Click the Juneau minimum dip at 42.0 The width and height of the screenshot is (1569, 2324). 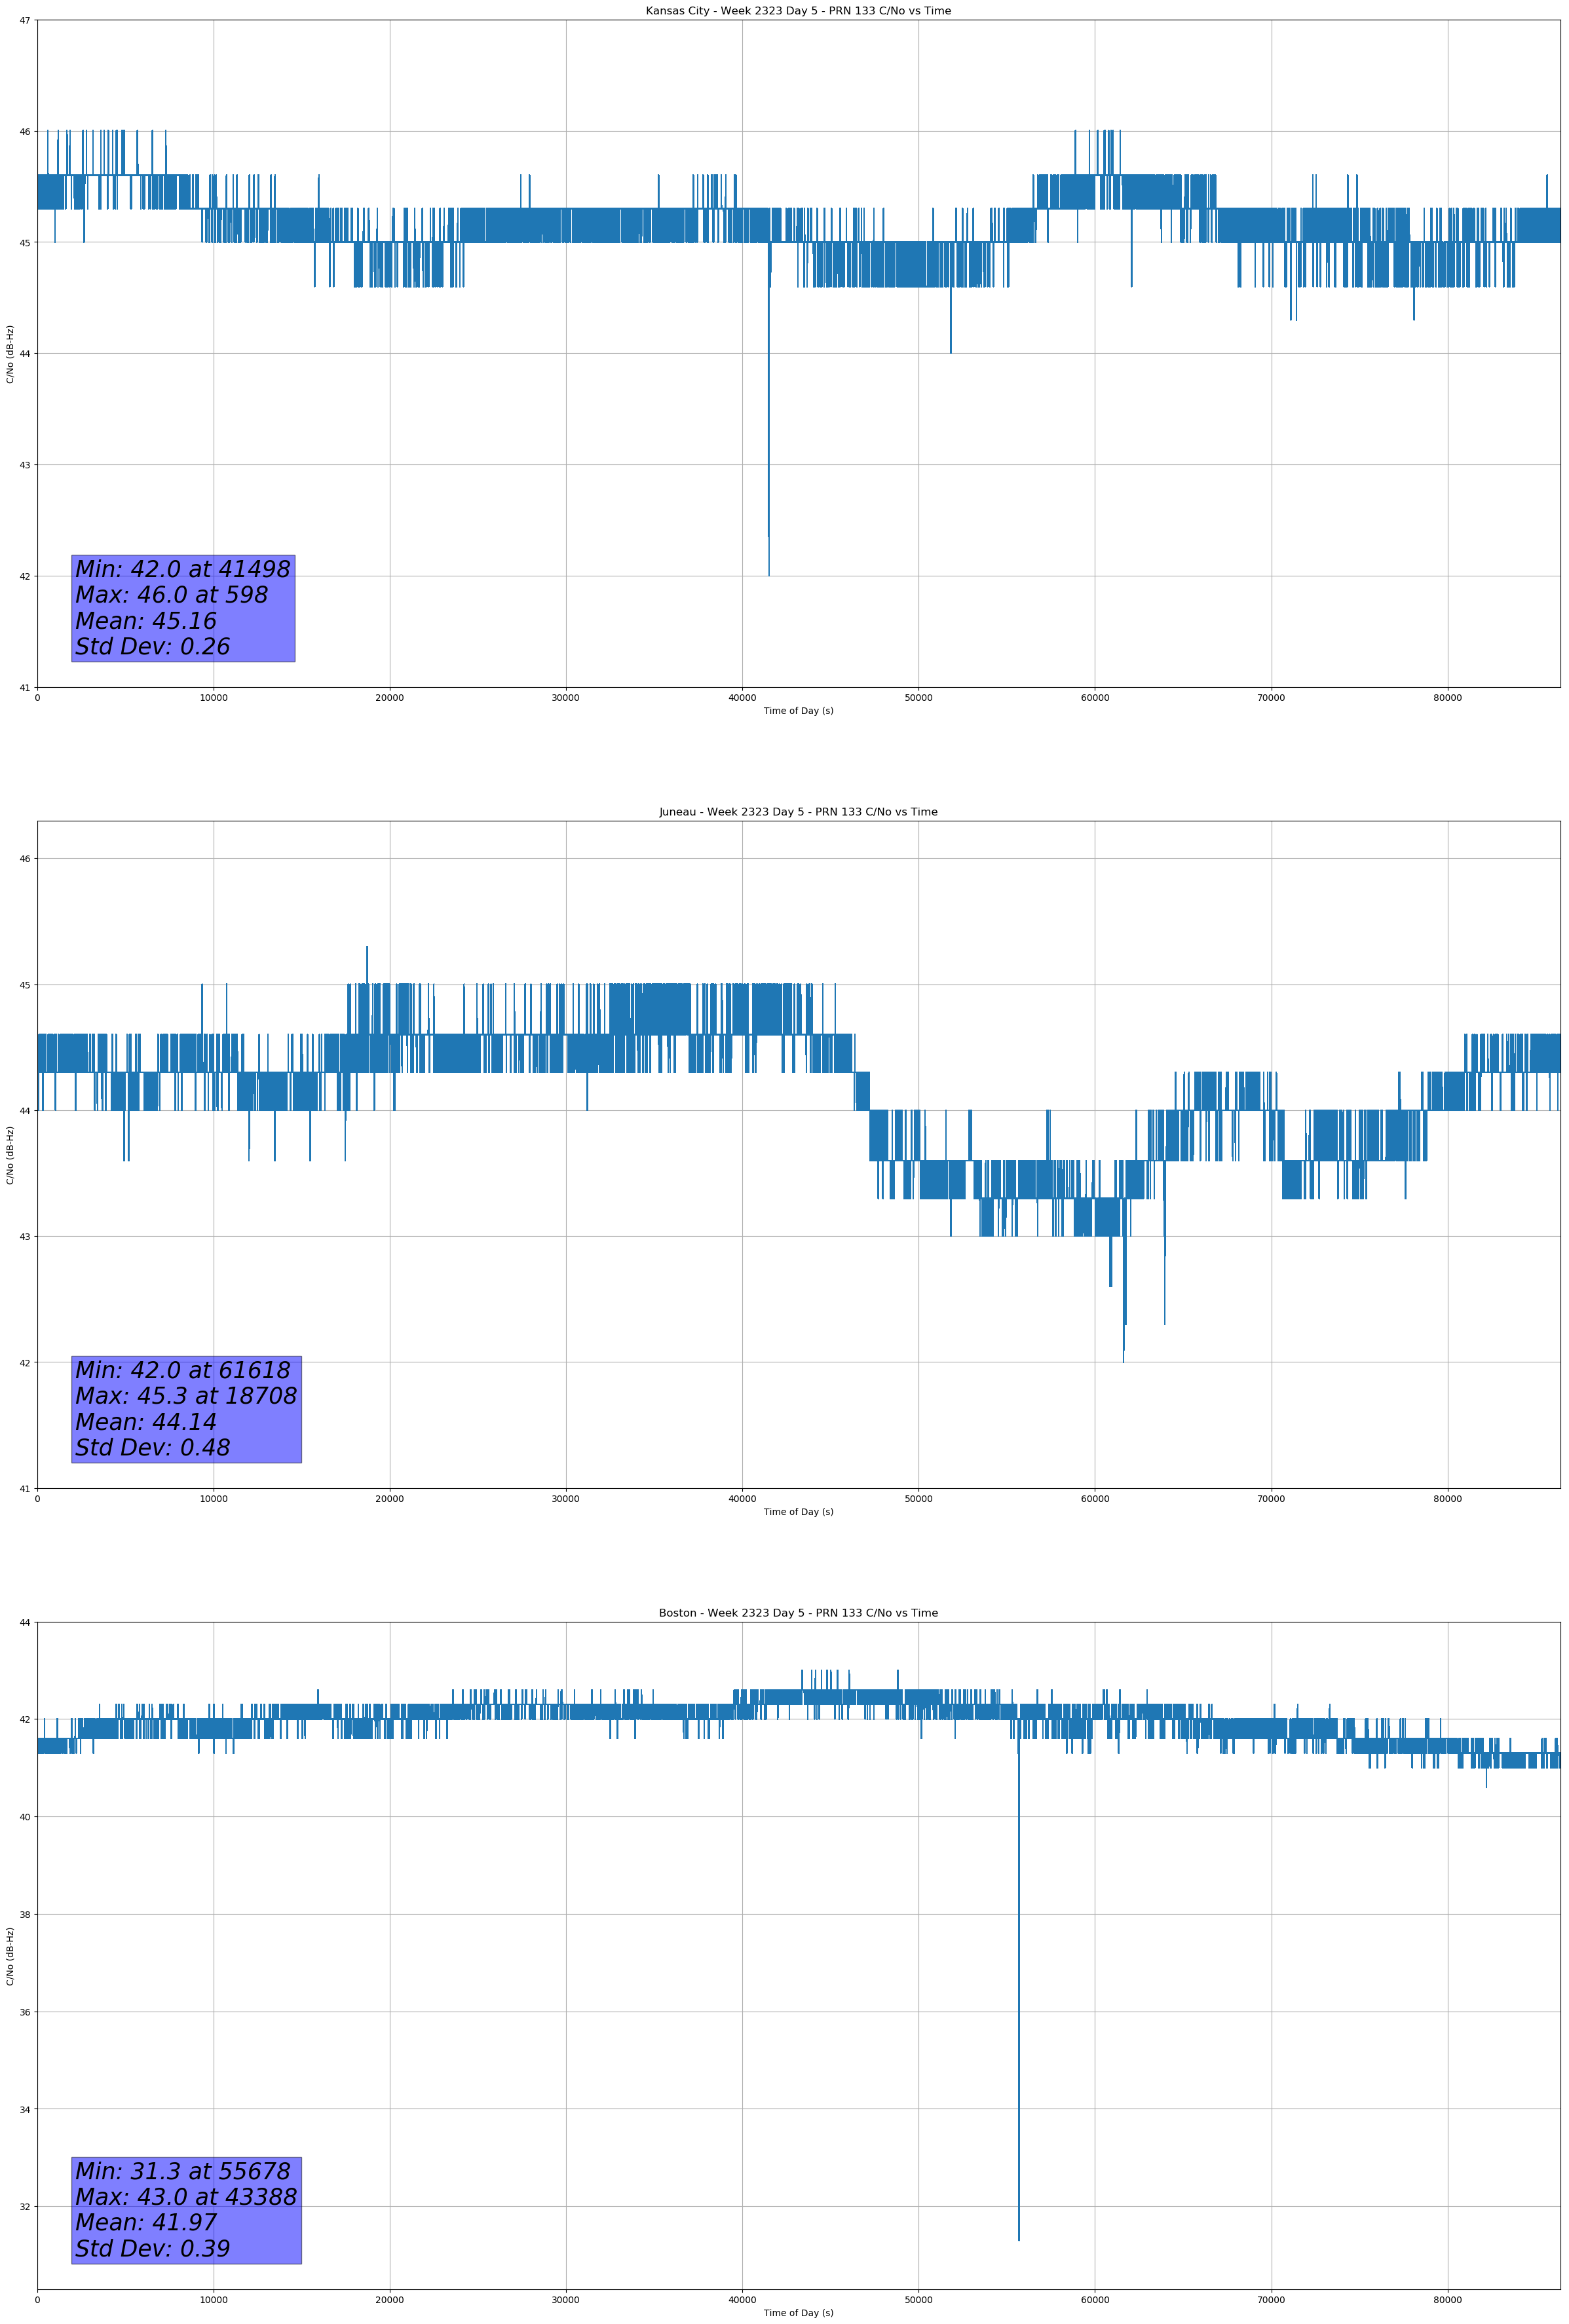tap(1123, 1359)
